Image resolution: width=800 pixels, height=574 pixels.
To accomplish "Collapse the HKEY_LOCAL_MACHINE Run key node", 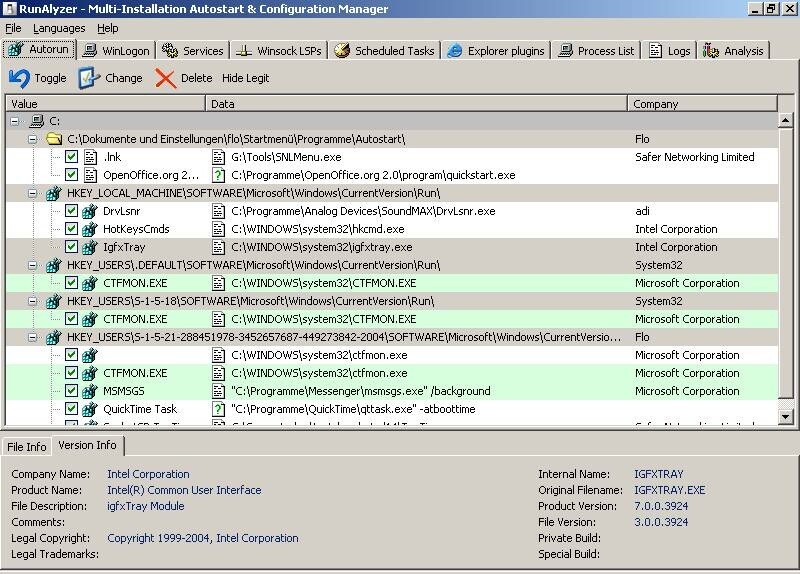I will pyautogui.click(x=33, y=193).
